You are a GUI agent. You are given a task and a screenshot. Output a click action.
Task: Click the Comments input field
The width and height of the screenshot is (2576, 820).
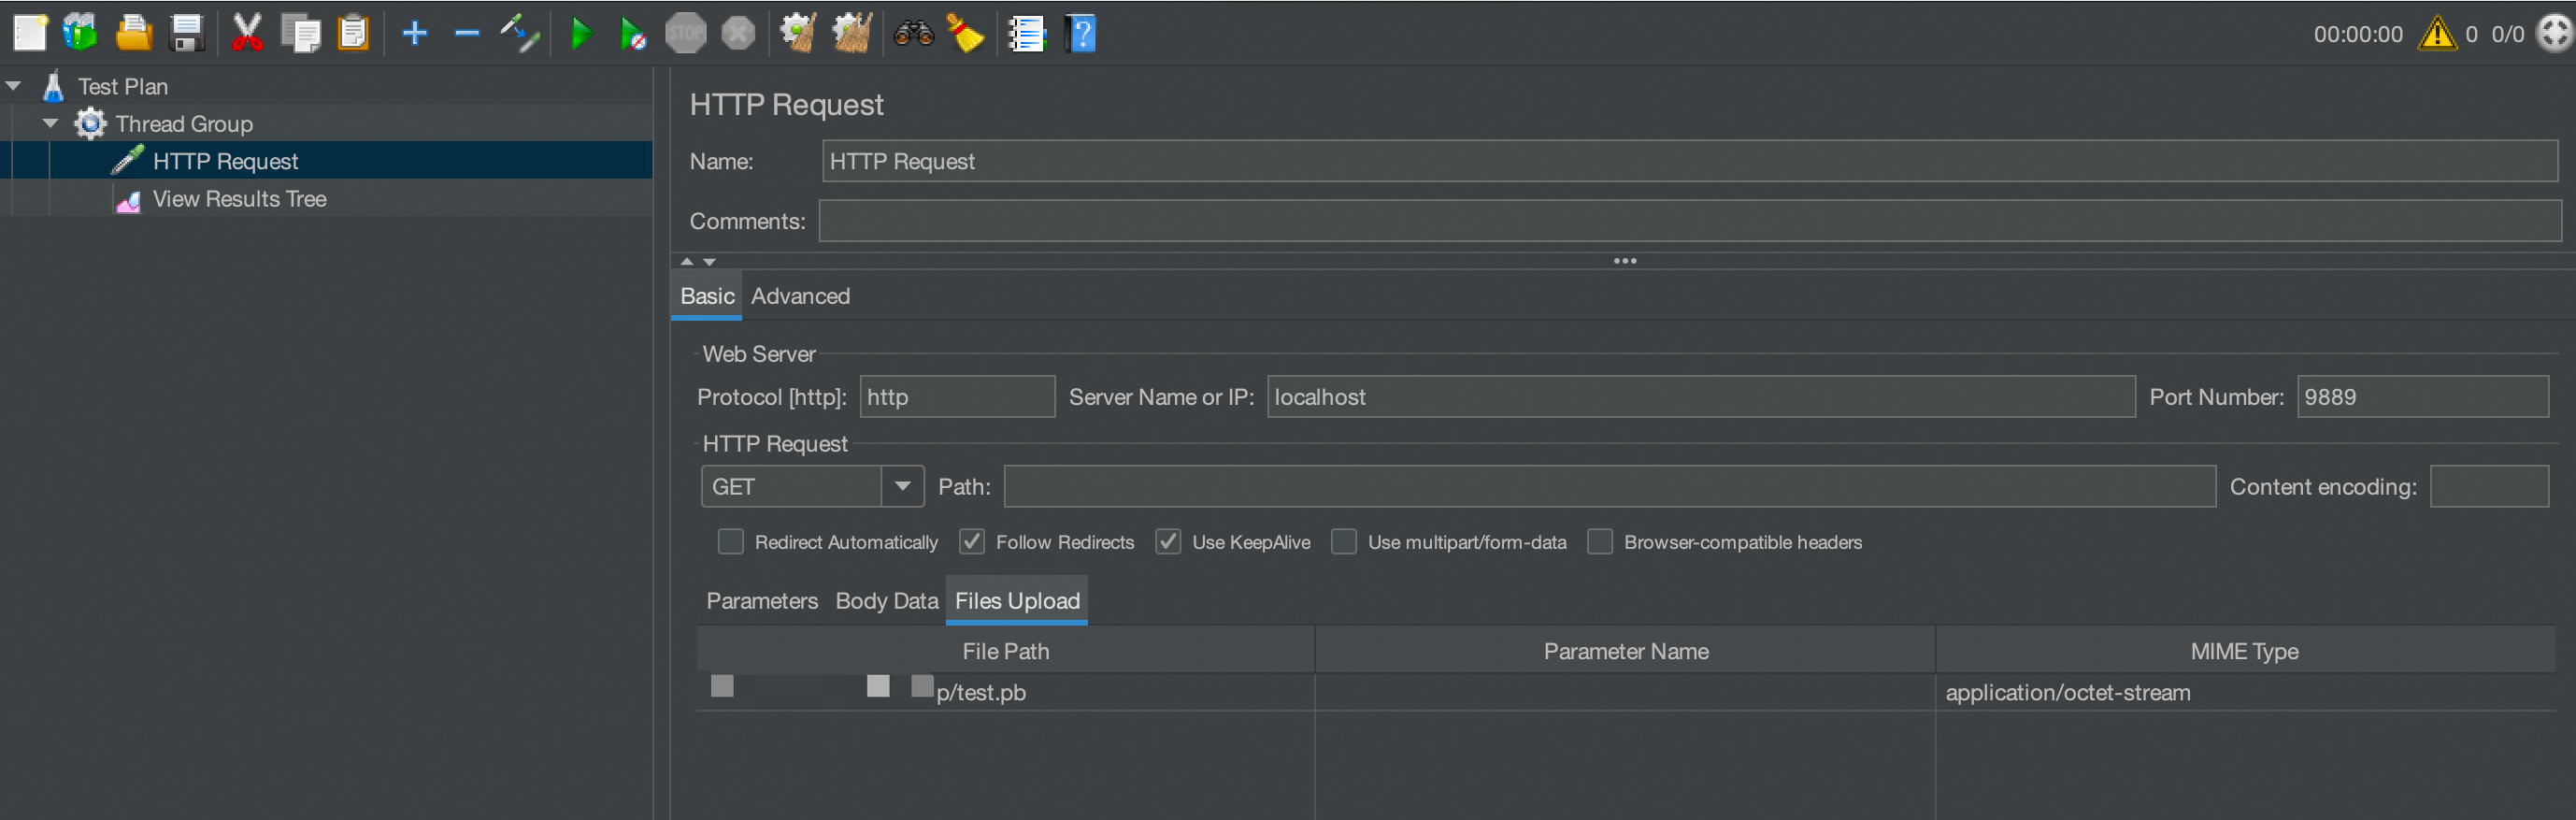click(1689, 220)
